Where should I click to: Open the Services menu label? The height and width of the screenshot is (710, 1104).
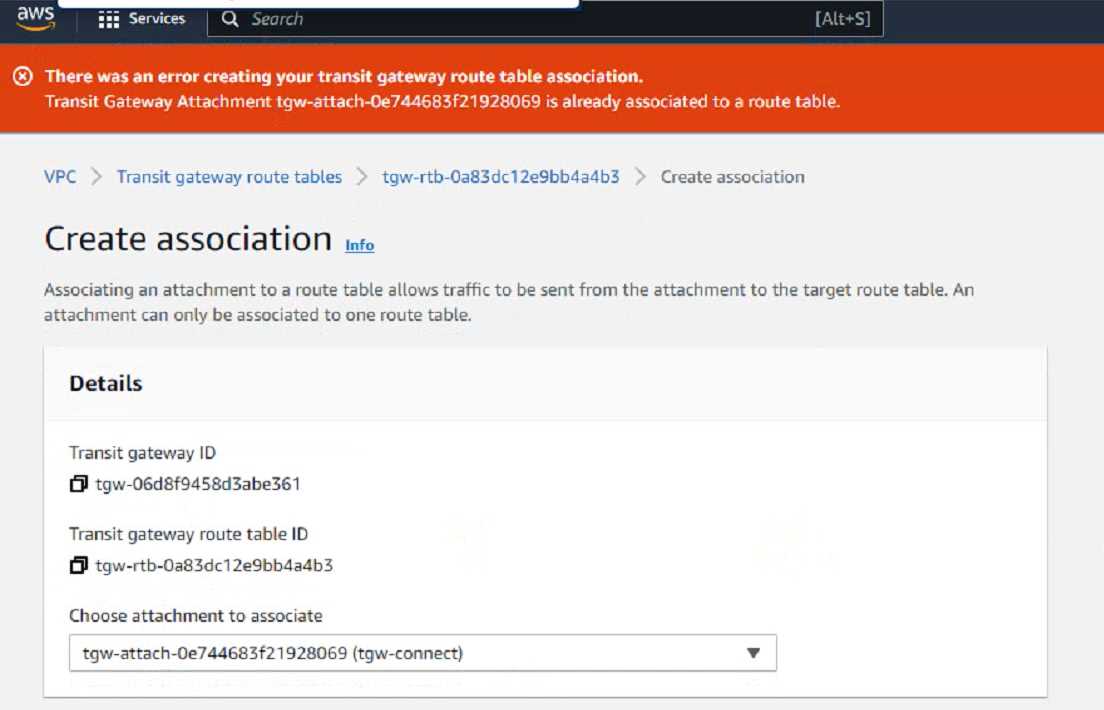click(157, 19)
